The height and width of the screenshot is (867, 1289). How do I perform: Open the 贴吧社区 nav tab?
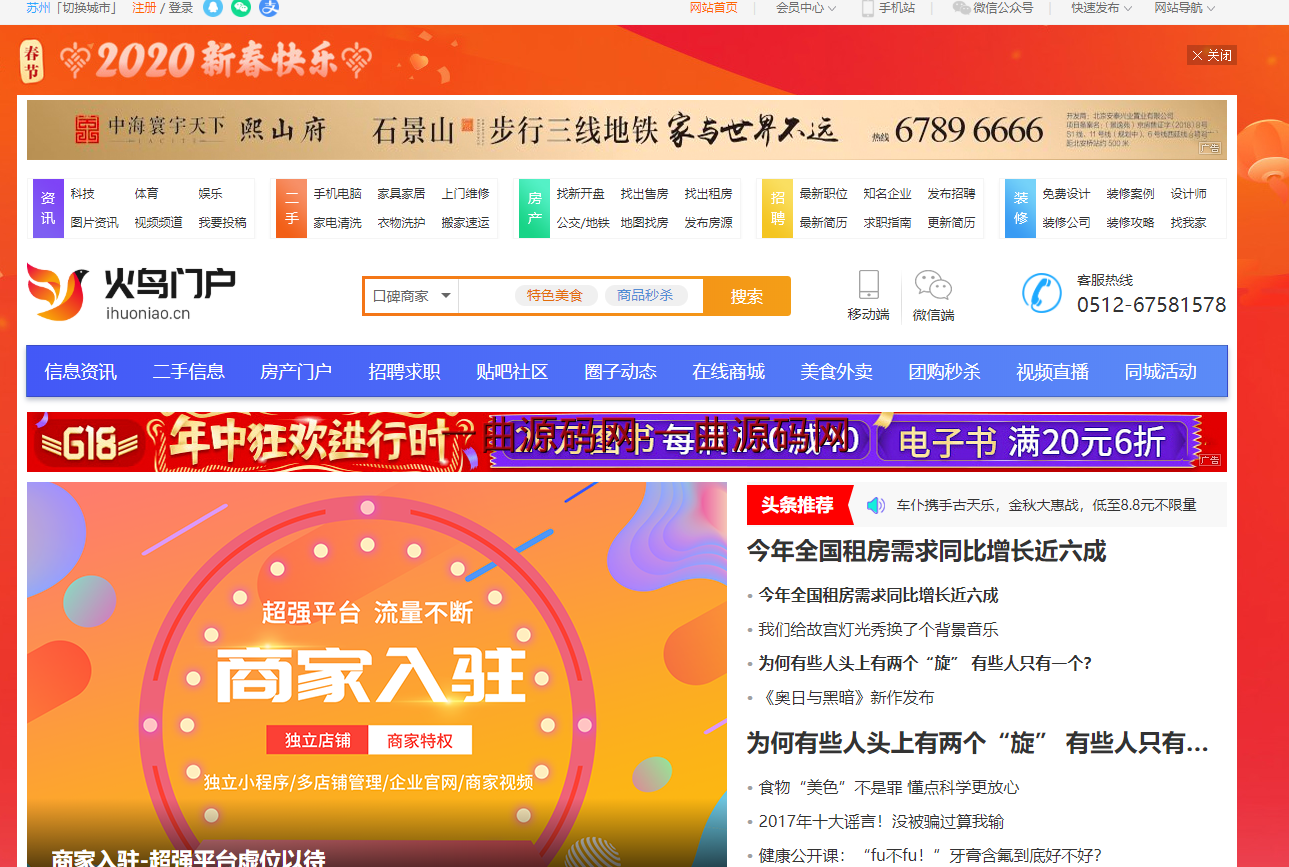(512, 372)
